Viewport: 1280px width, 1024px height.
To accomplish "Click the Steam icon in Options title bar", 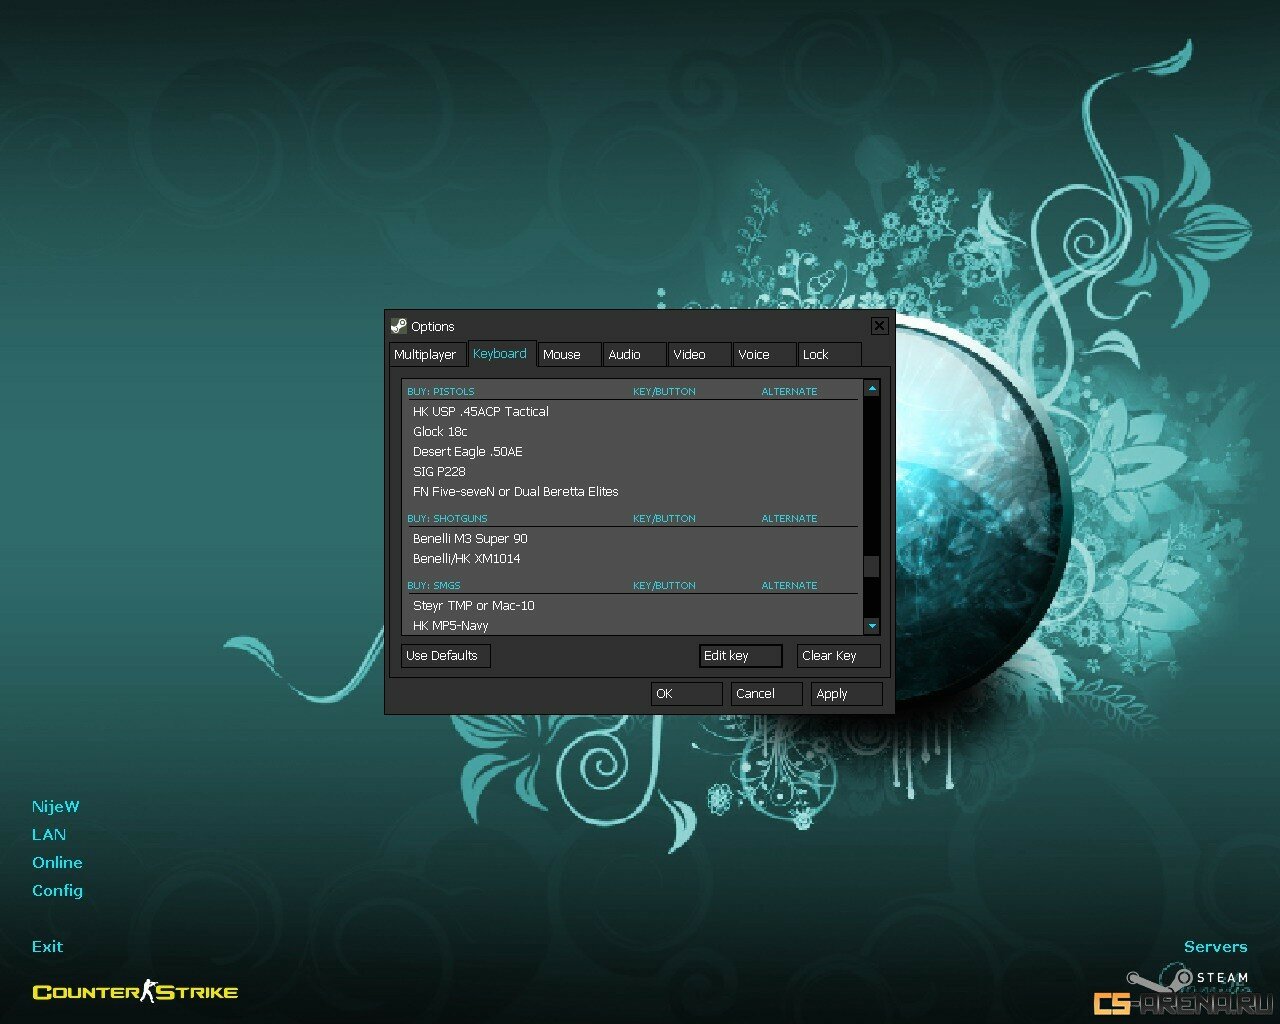I will [x=398, y=326].
